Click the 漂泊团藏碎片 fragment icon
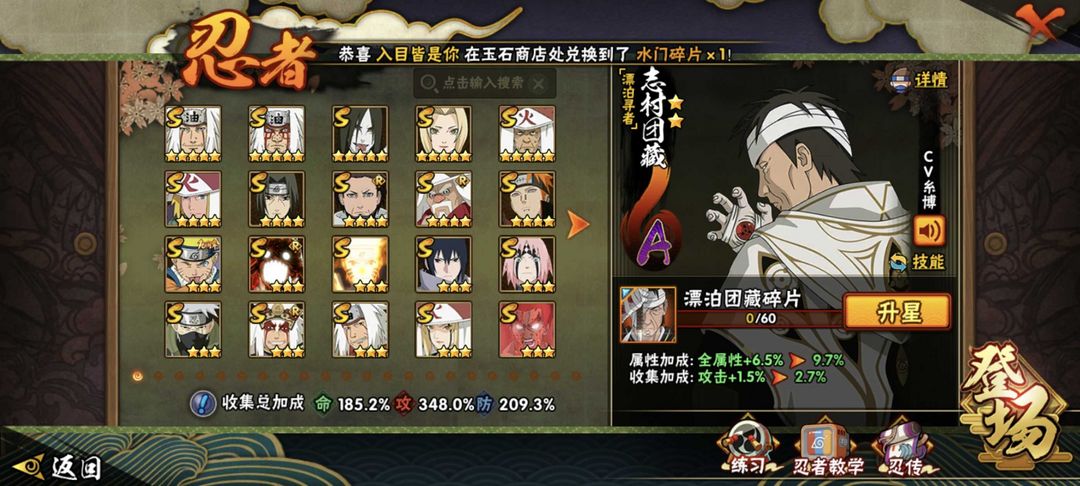This screenshot has width=1080, height=486. click(647, 315)
